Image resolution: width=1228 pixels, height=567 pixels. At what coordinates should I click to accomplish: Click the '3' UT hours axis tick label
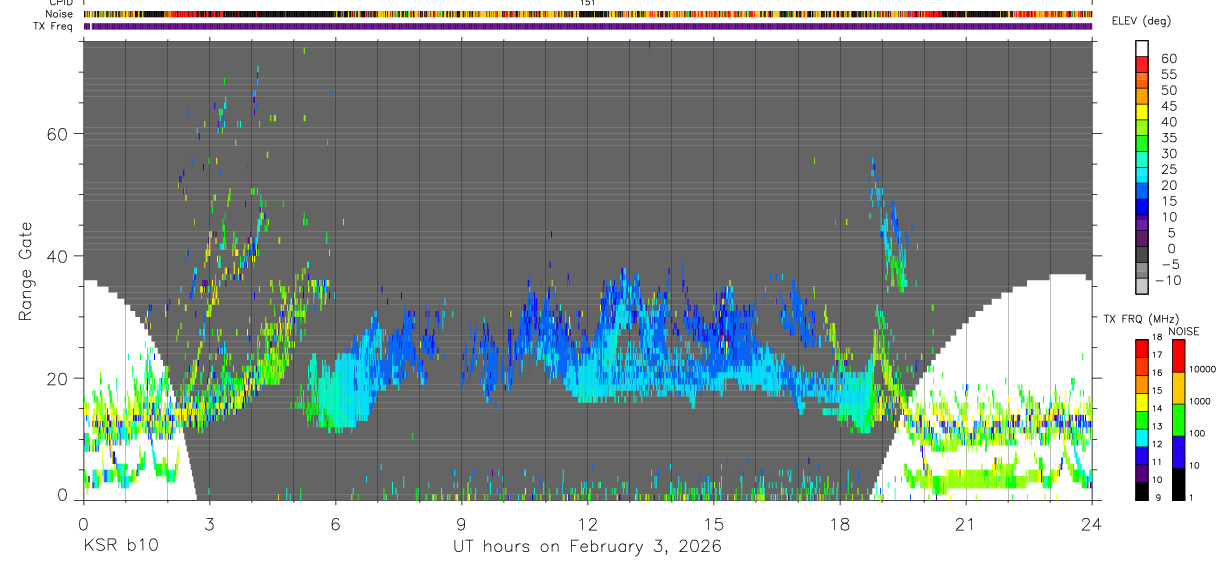pos(209,524)
